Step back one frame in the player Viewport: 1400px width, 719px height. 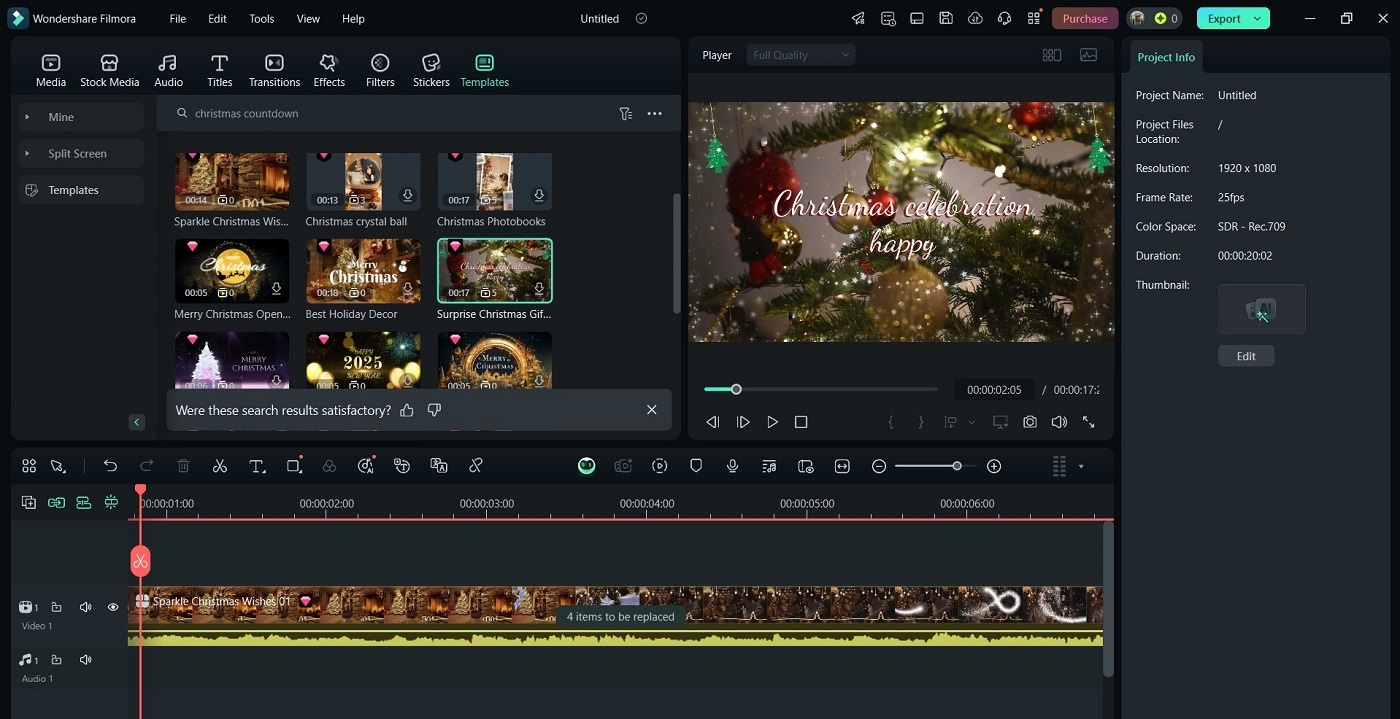[x=712, y=422]
